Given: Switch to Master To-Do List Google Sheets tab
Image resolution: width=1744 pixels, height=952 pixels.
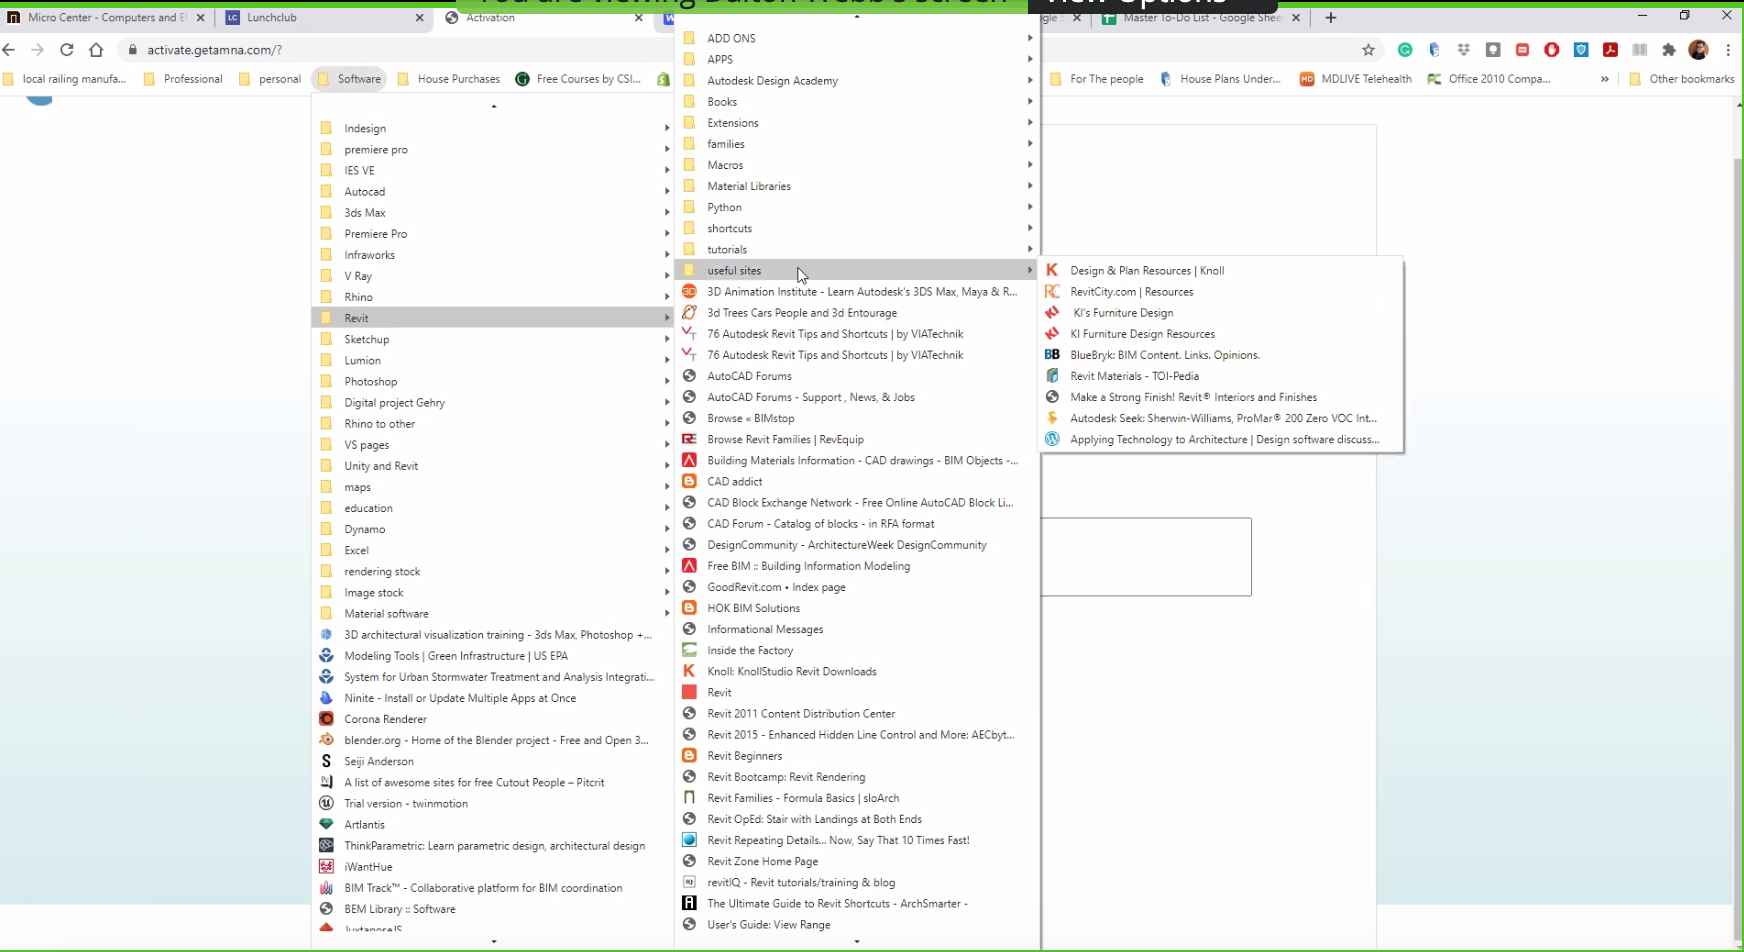Looking at the screenshot, I should (x=1200, y=17).
